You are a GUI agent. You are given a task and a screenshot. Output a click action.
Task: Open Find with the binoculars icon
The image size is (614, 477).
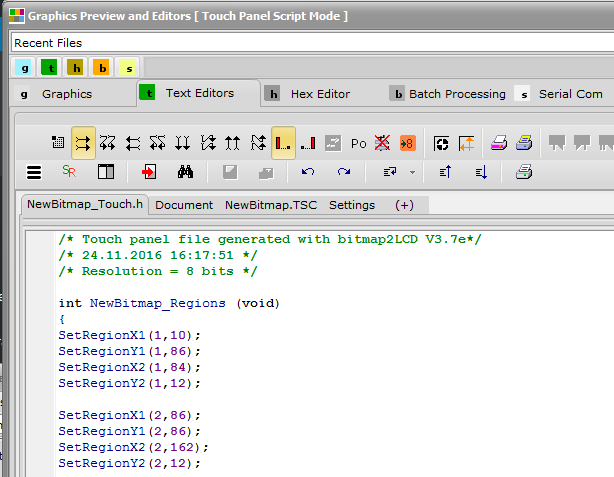coord(185,172)
